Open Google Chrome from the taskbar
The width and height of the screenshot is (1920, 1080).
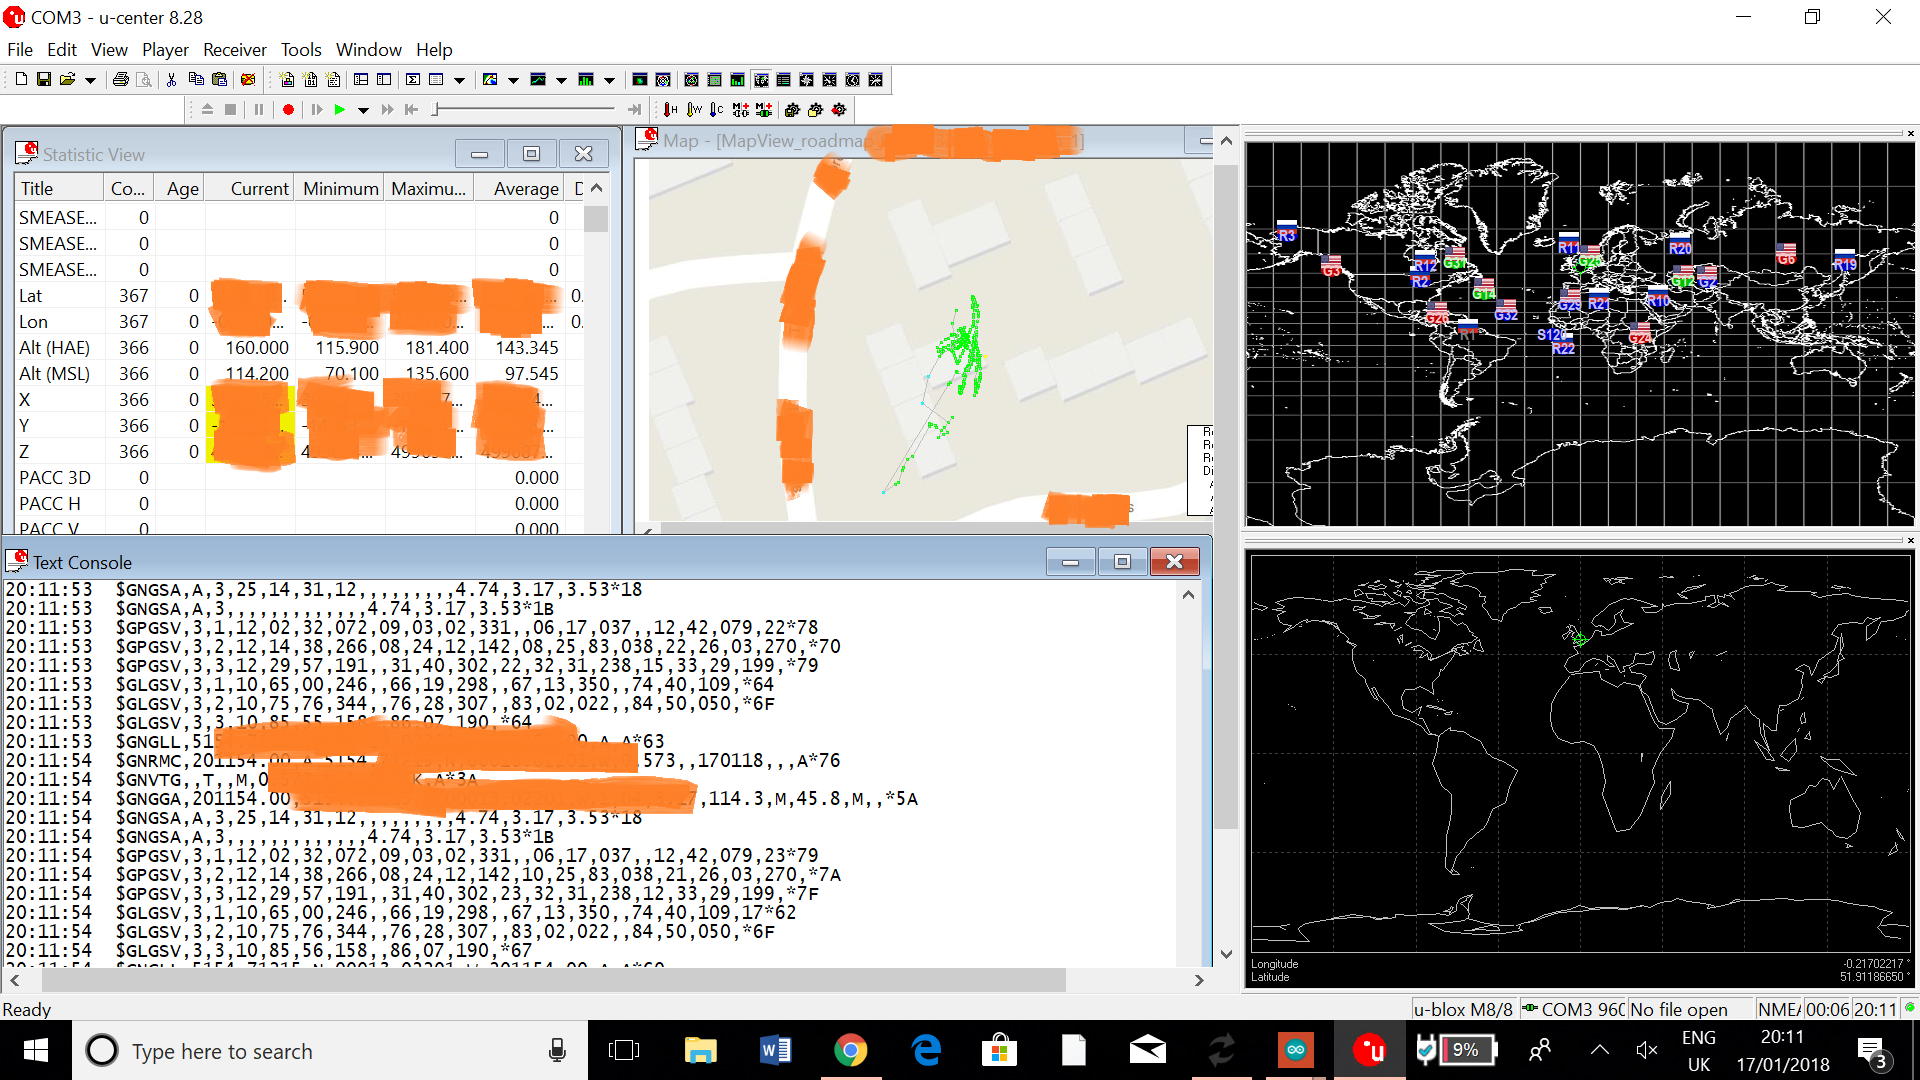[x=850, y=1050]
